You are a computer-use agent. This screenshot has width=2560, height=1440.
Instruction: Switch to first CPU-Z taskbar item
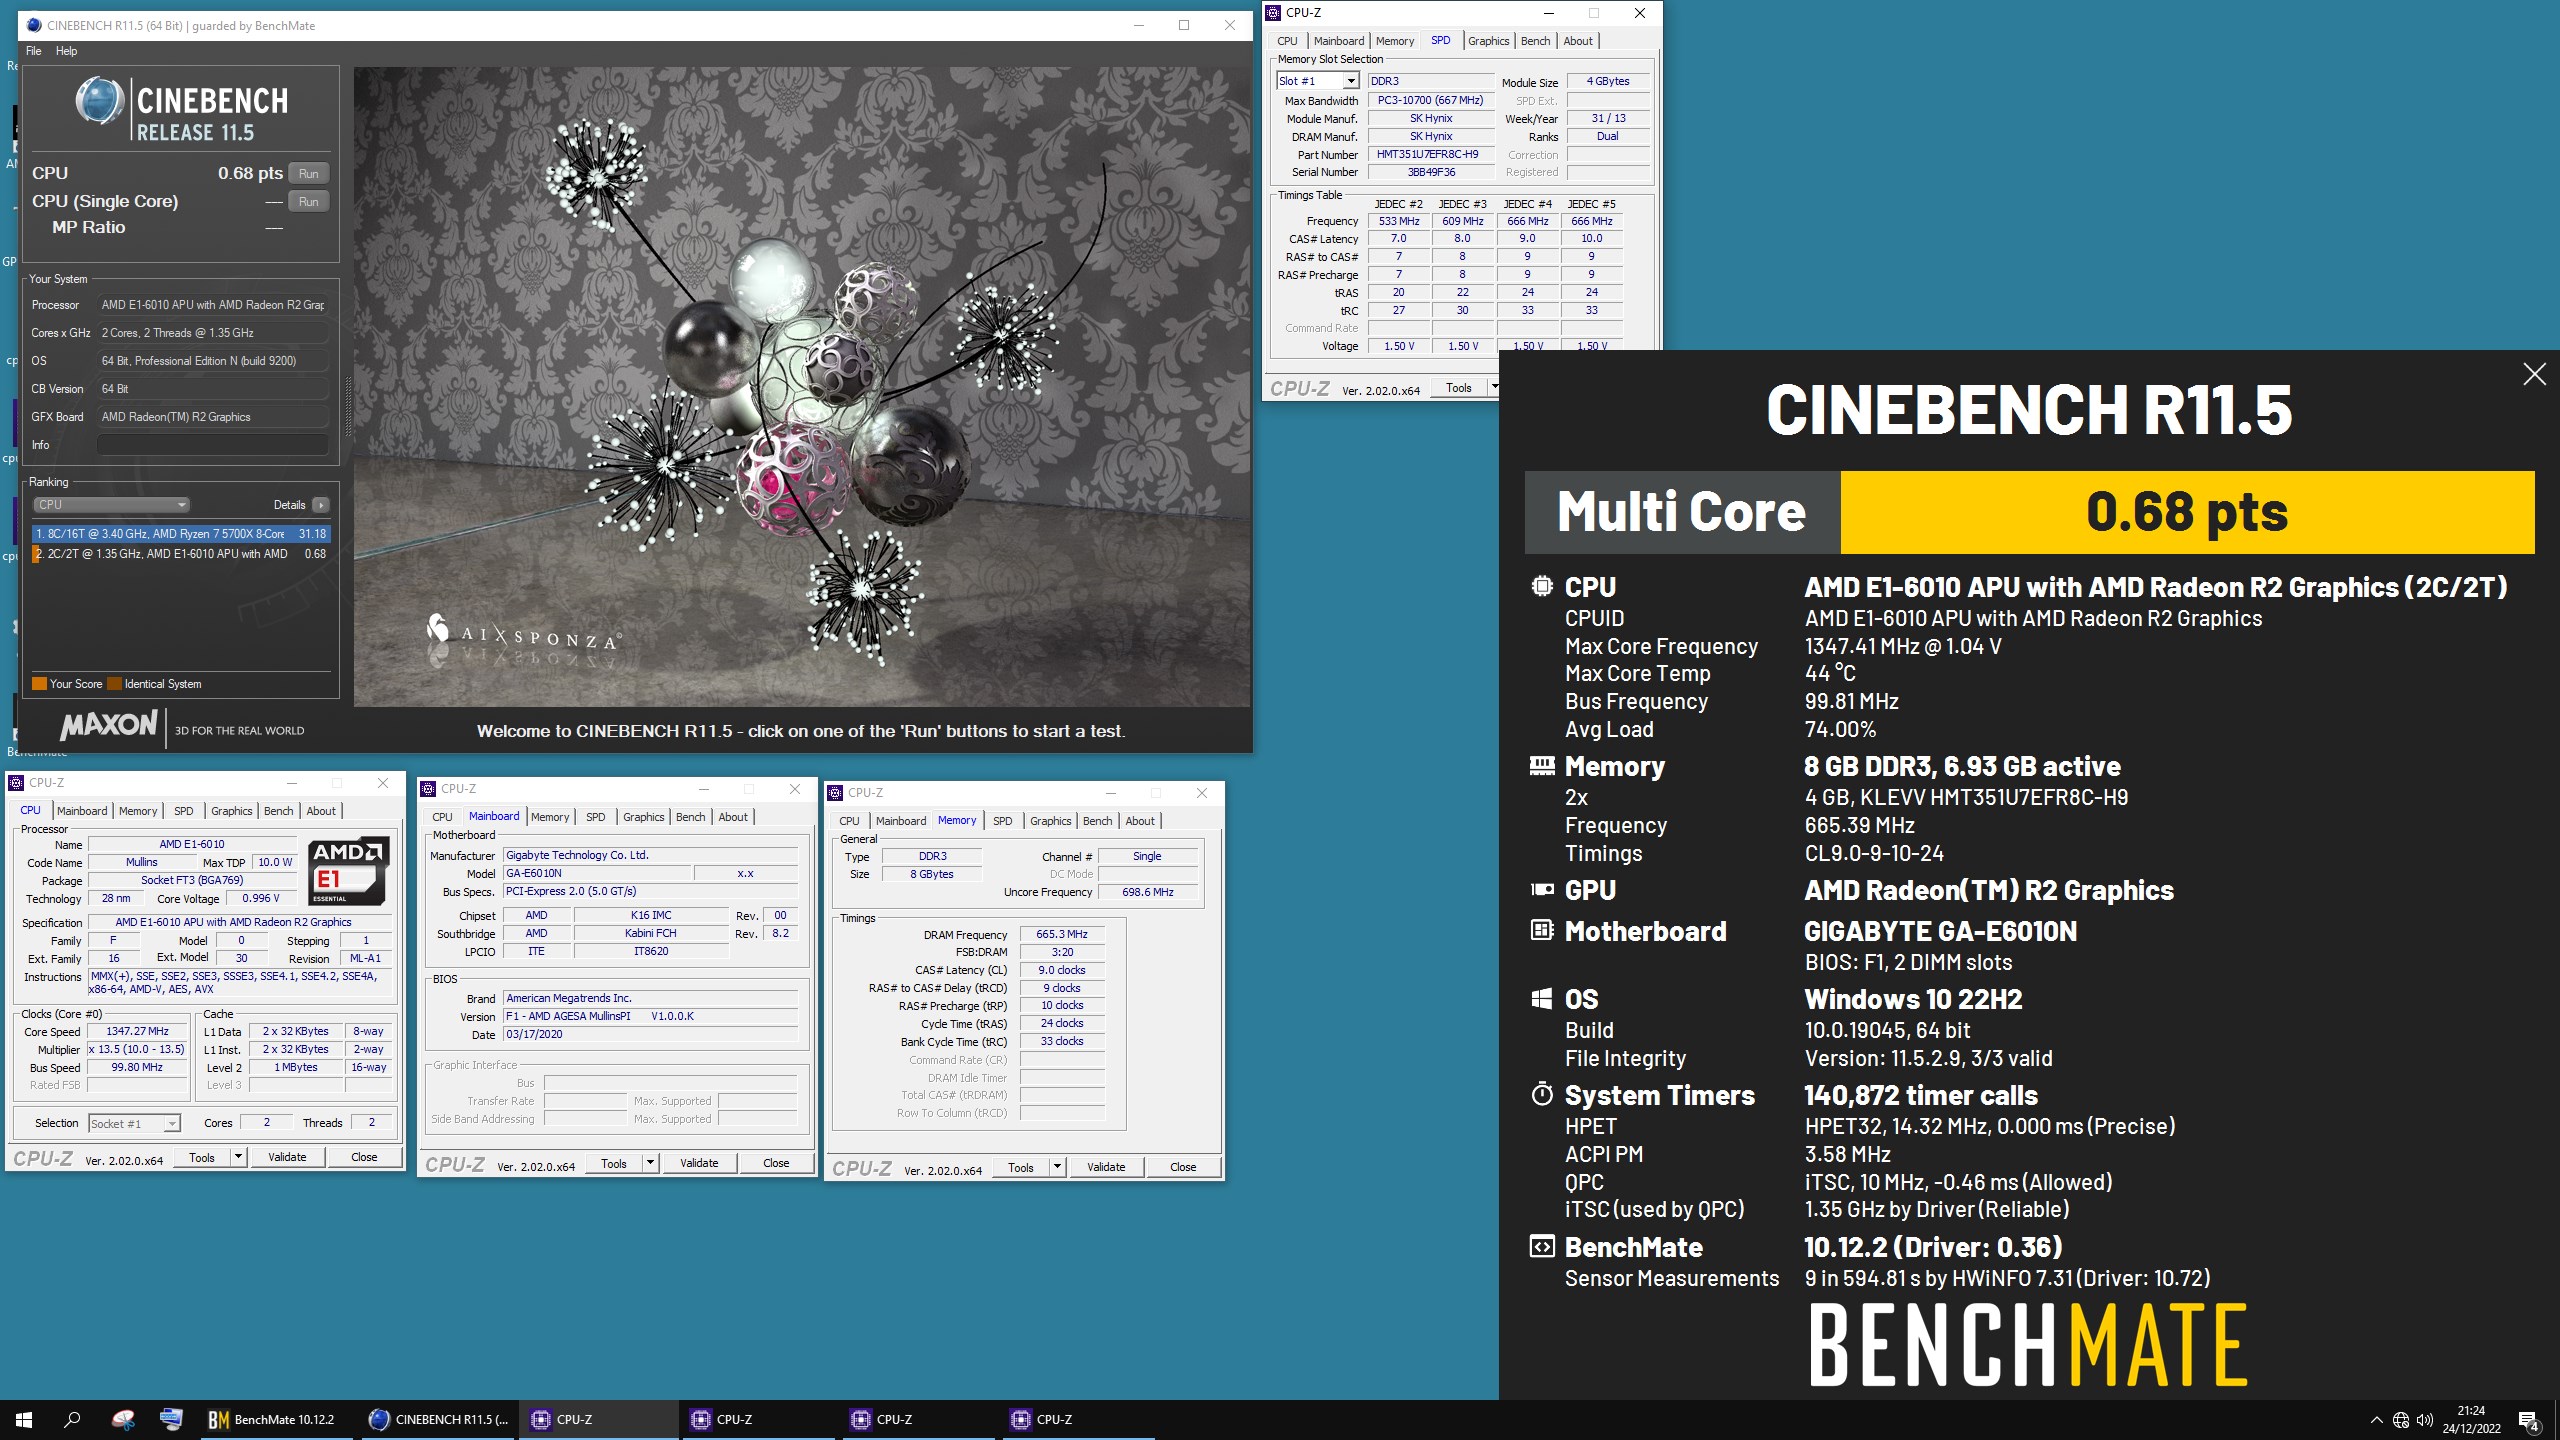(x=598, y=1419)
